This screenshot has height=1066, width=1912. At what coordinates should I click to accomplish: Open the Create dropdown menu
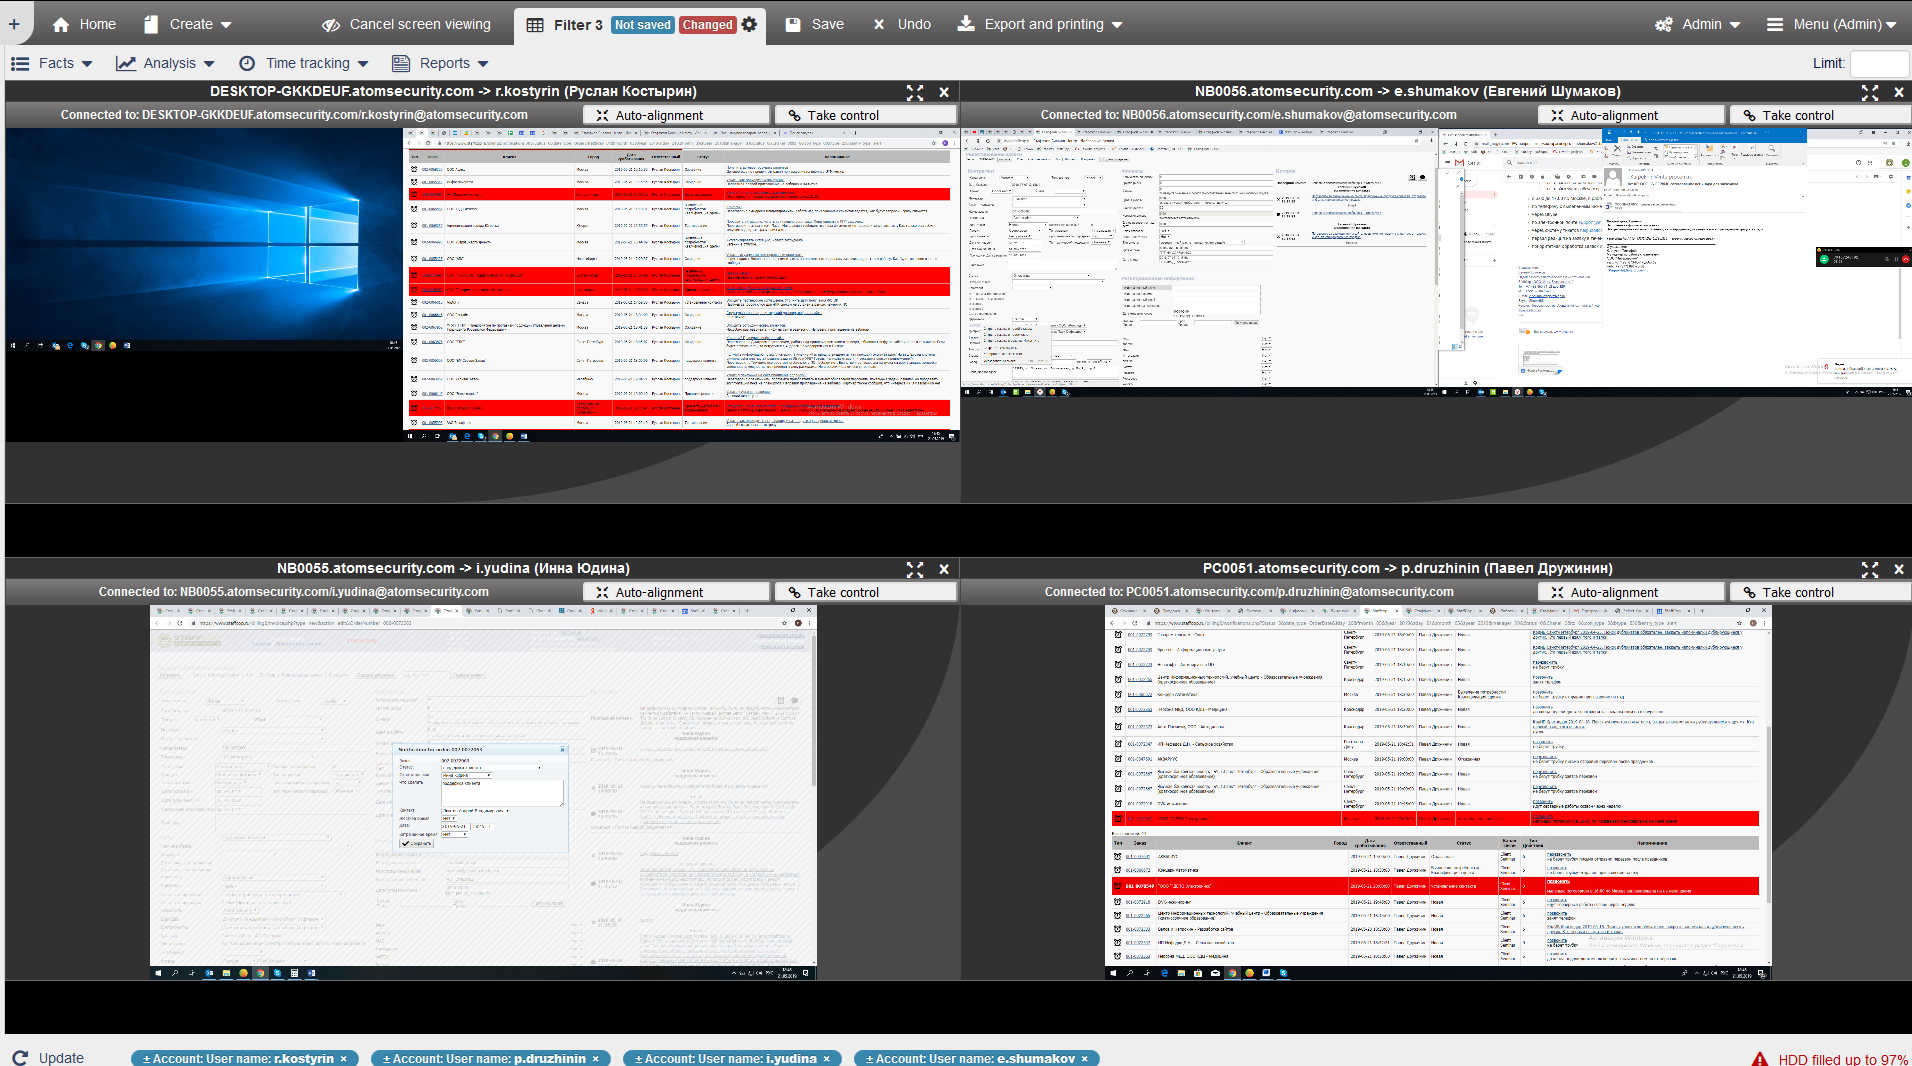(x=188, y=24)
